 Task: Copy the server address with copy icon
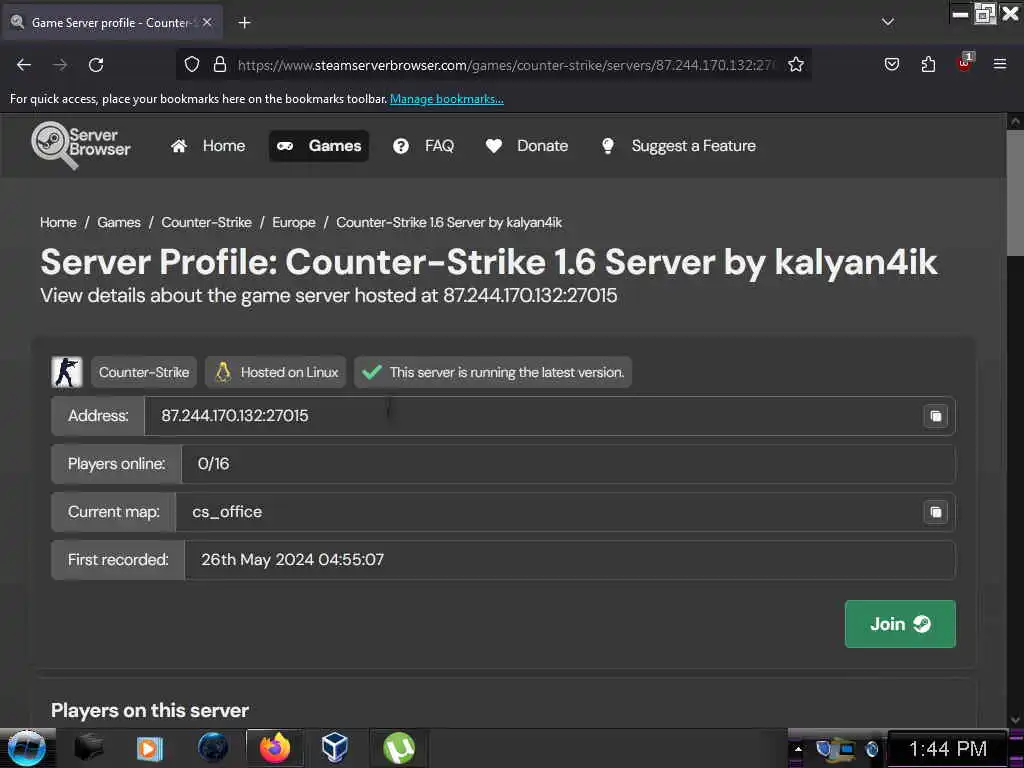(x=935, y=416)
